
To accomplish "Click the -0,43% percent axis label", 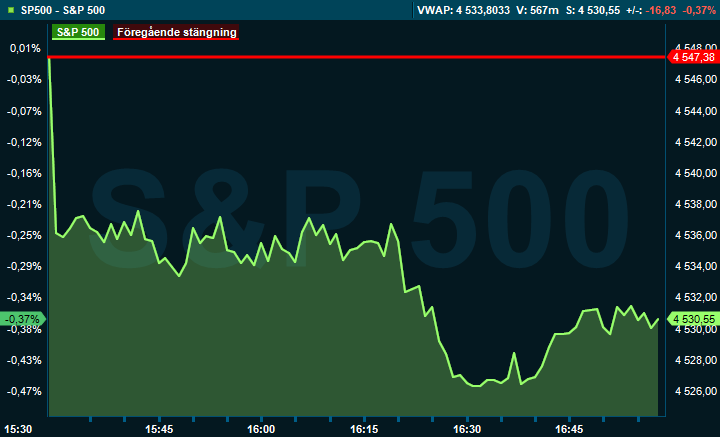I will point(24,360).
